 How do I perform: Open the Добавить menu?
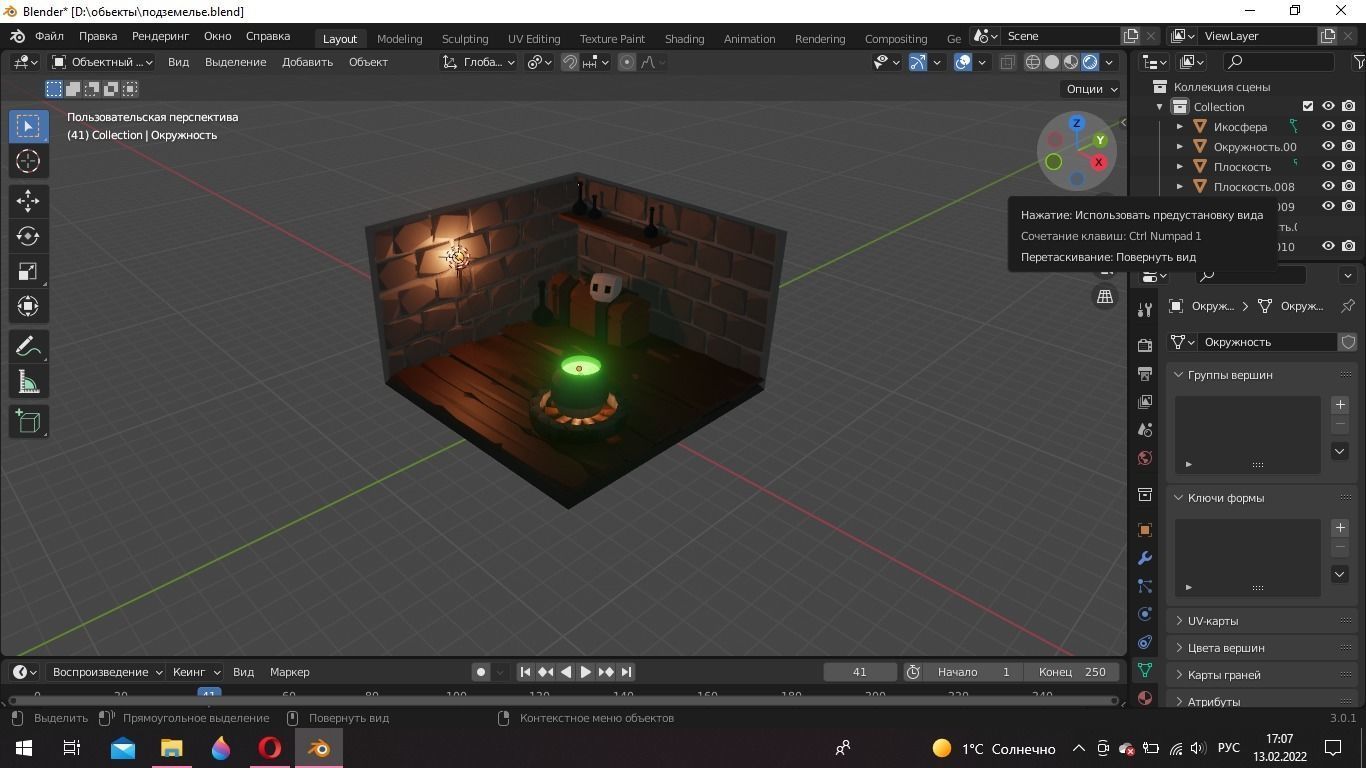pyautogui.click(x=307, y=62)
